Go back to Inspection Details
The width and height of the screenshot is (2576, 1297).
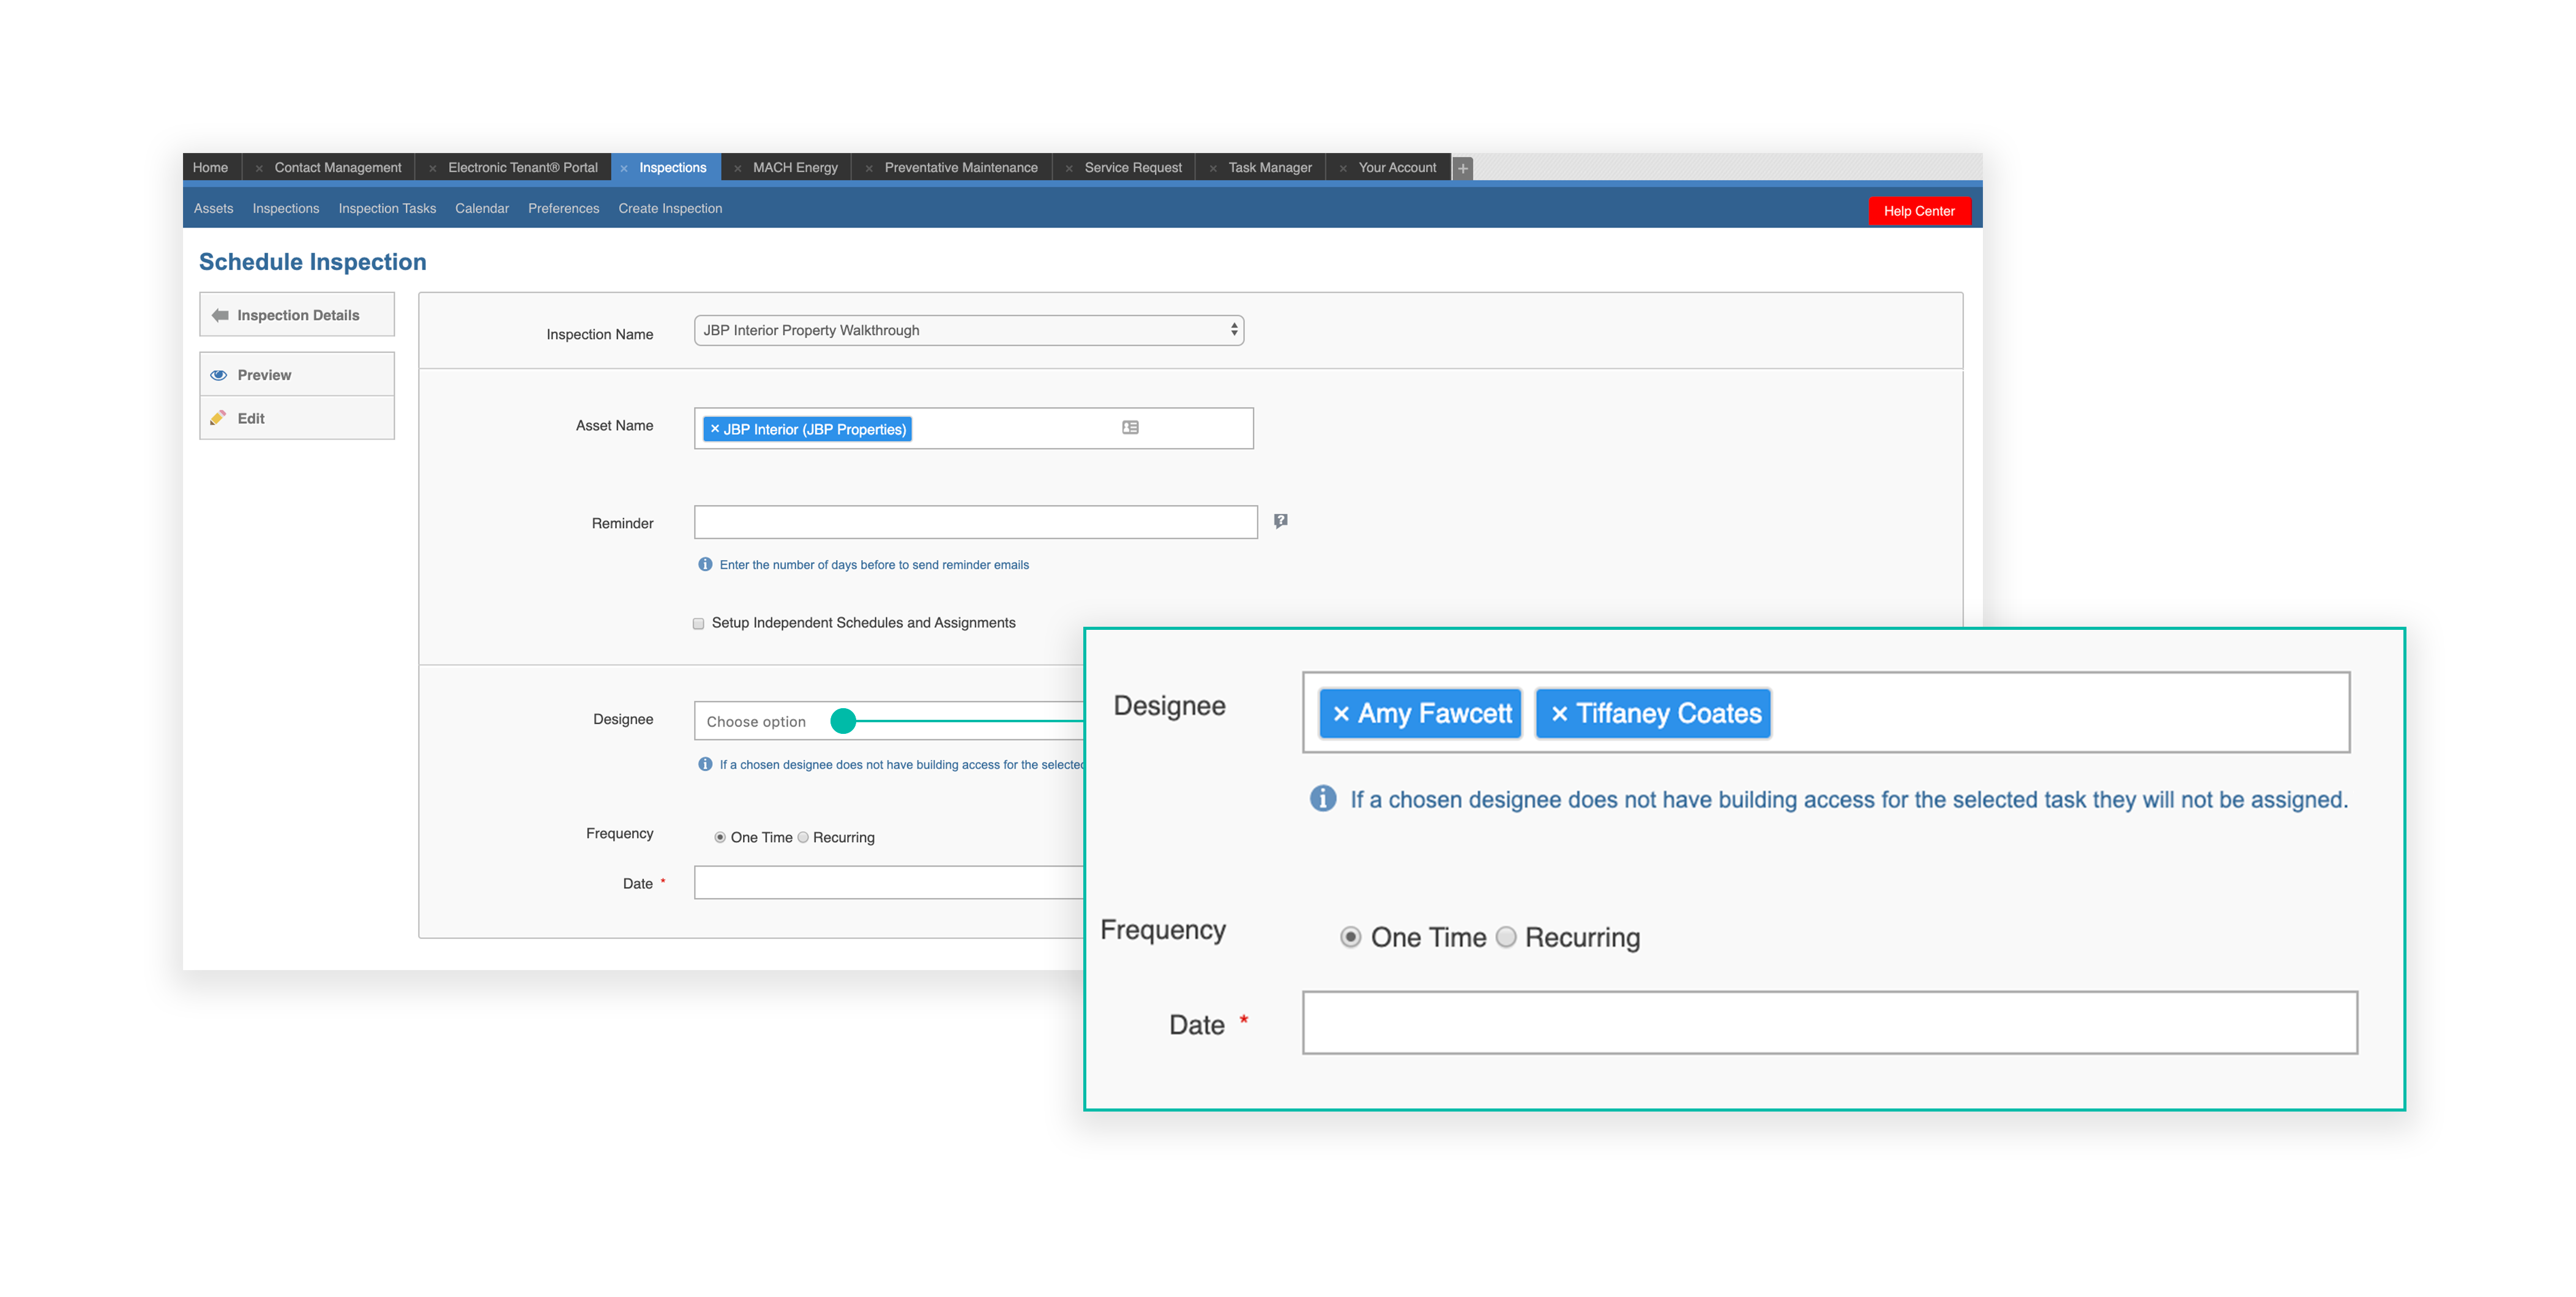tap(297, 315)
